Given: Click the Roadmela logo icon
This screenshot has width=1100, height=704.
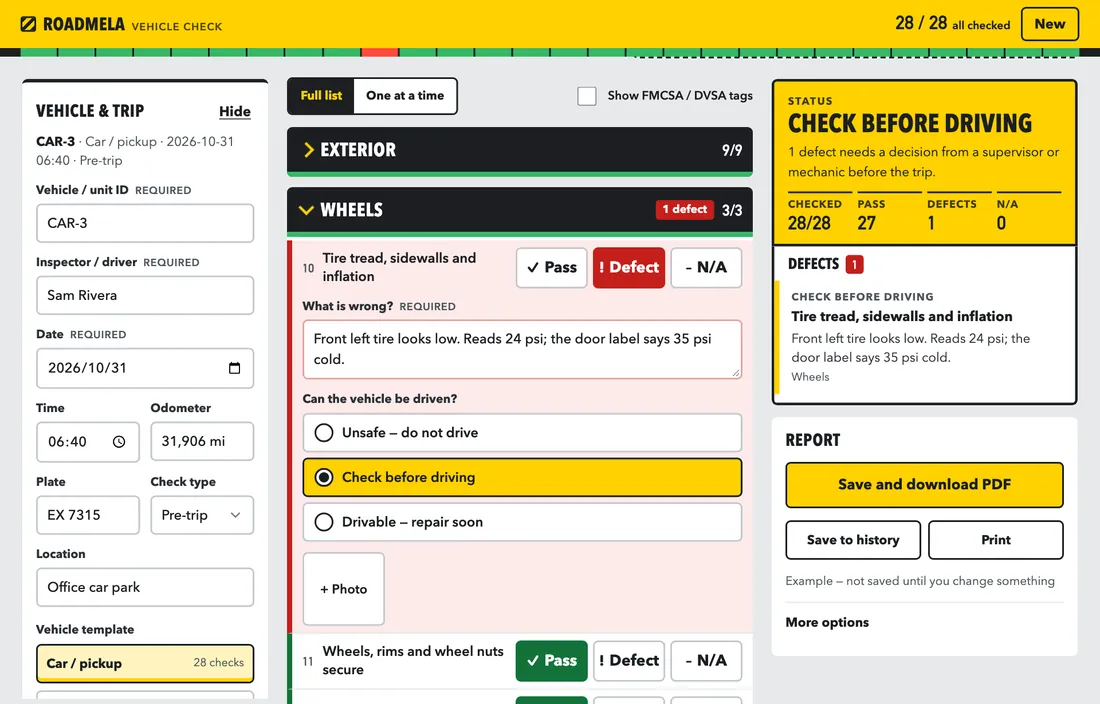Looking at the screenshot, I should tap(28, 25).
